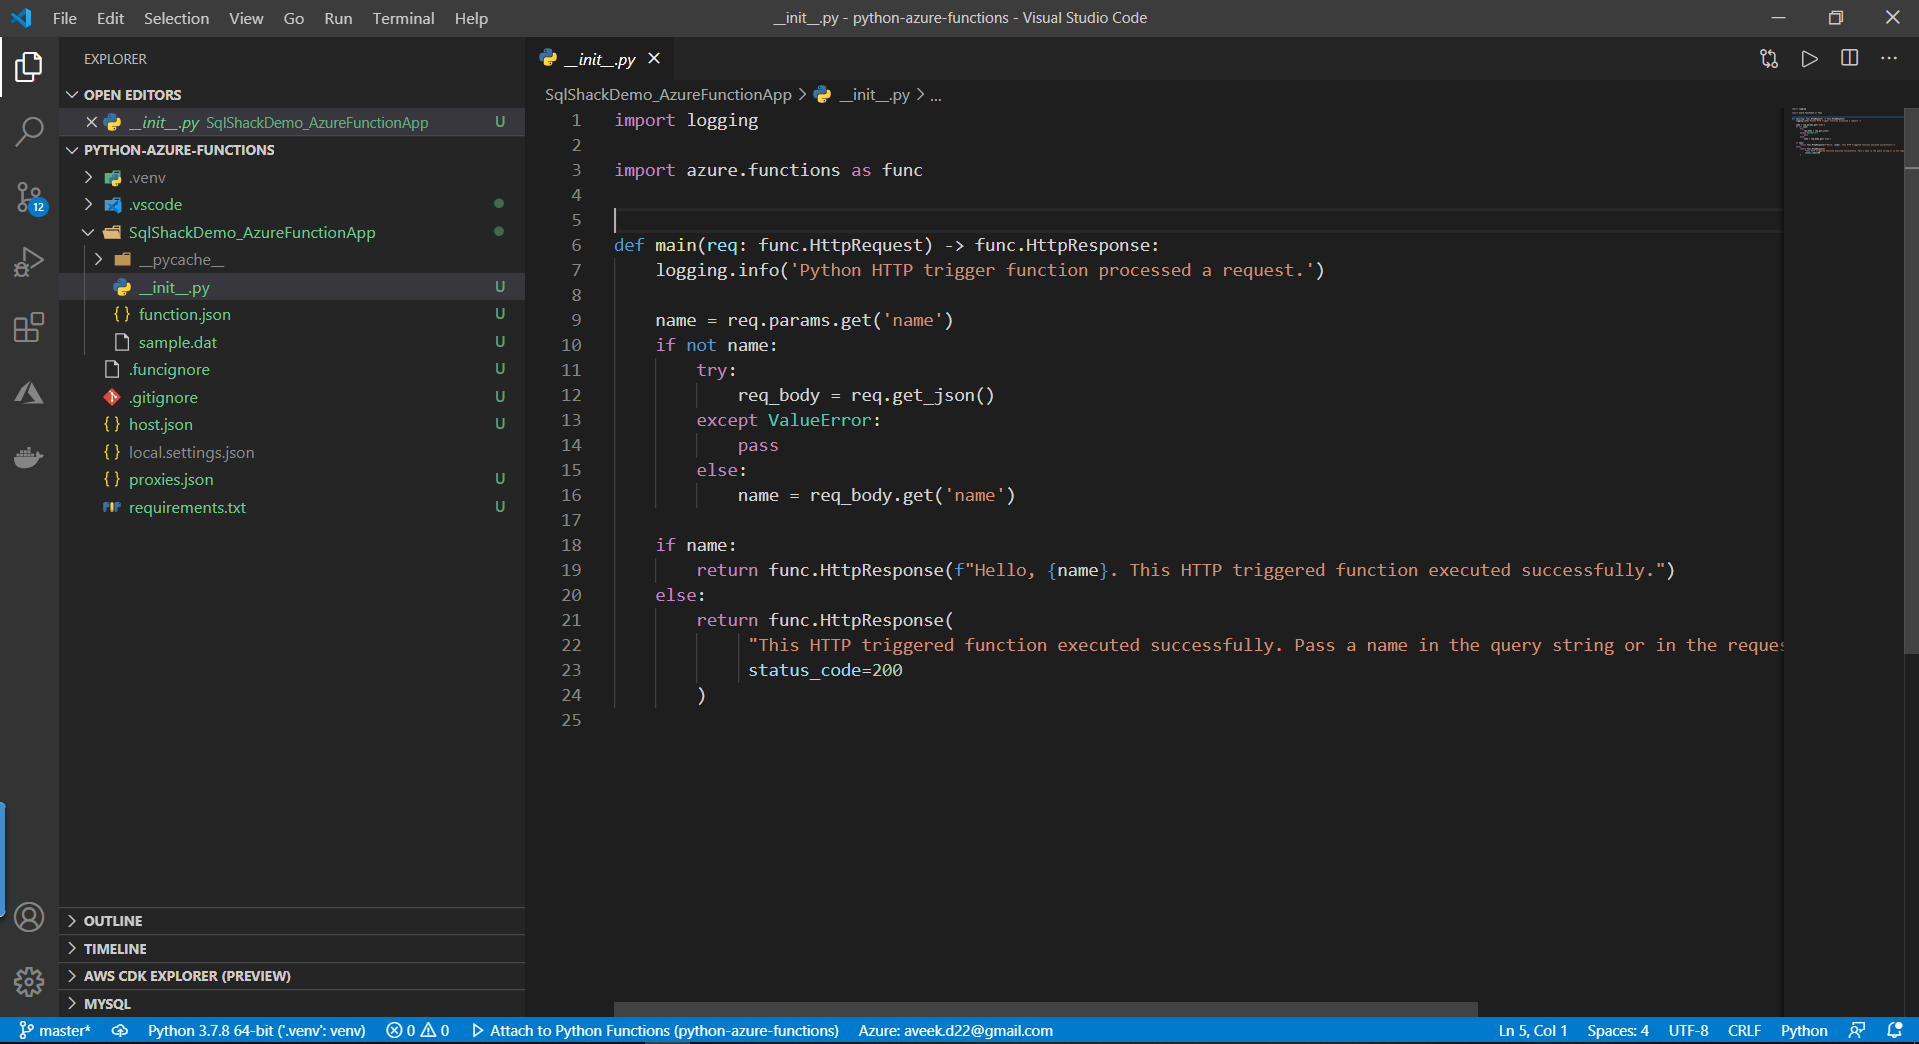Collapse the SqlShackDemo_AzureFunctionApp folder
Screen dimensions: 1919x1044
[x=251, y=232]
